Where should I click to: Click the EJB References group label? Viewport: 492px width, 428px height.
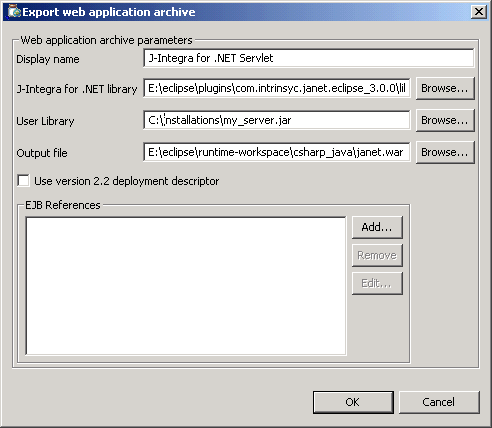(x=63, y=205)
